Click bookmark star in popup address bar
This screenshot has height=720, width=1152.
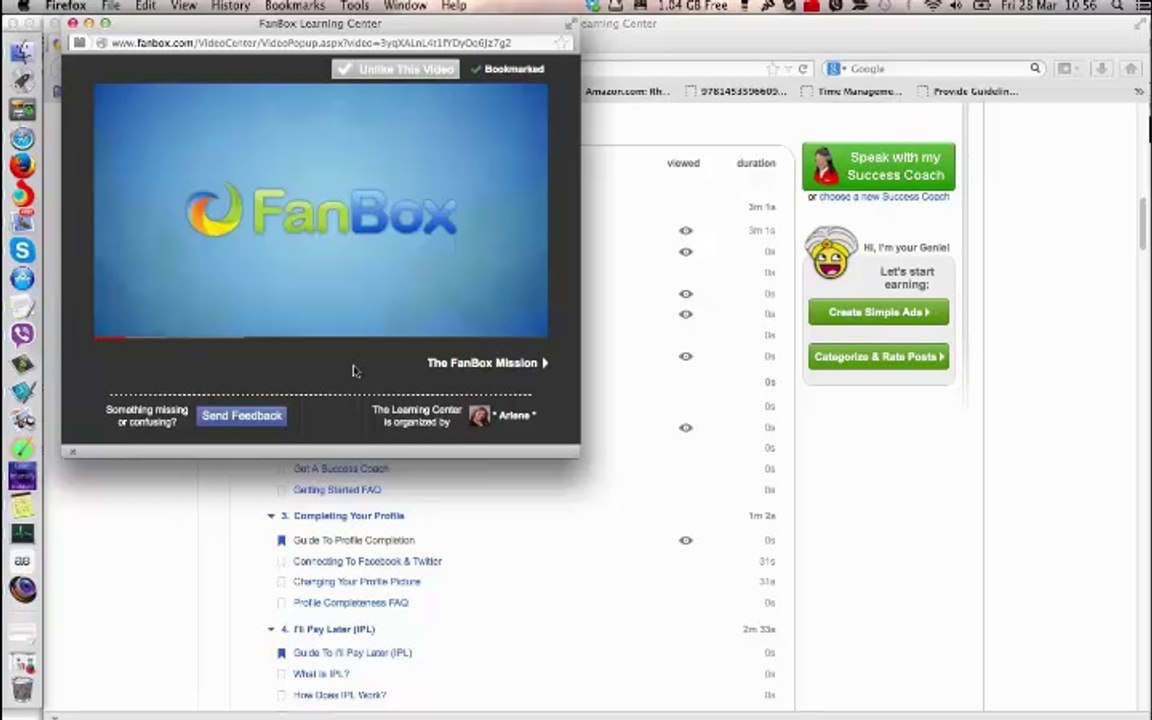(x=562, y=43)
